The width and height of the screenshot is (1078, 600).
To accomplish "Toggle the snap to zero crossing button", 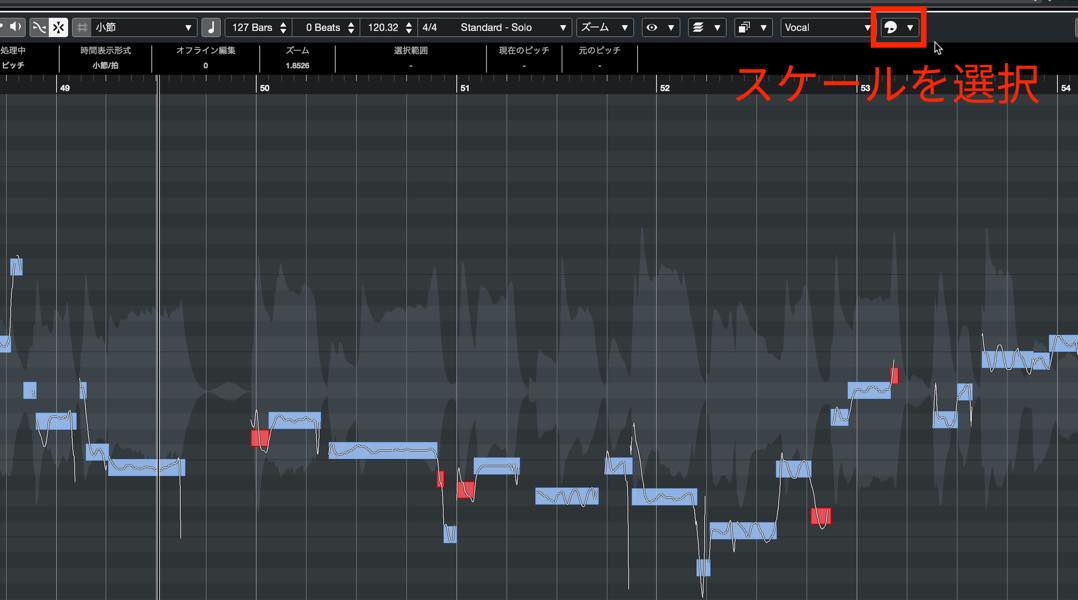I will pyautogui.click(x=39, y=27).
